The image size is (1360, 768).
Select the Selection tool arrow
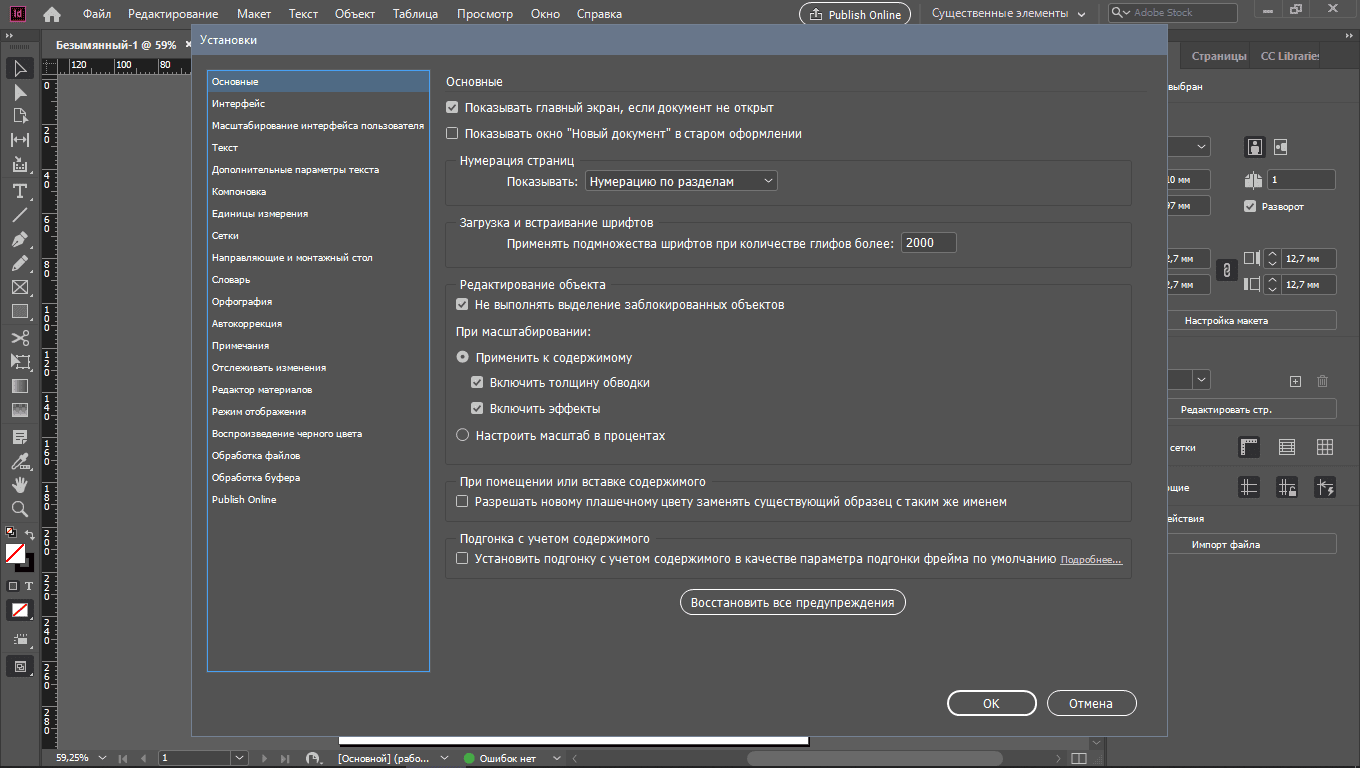point(20,68)
